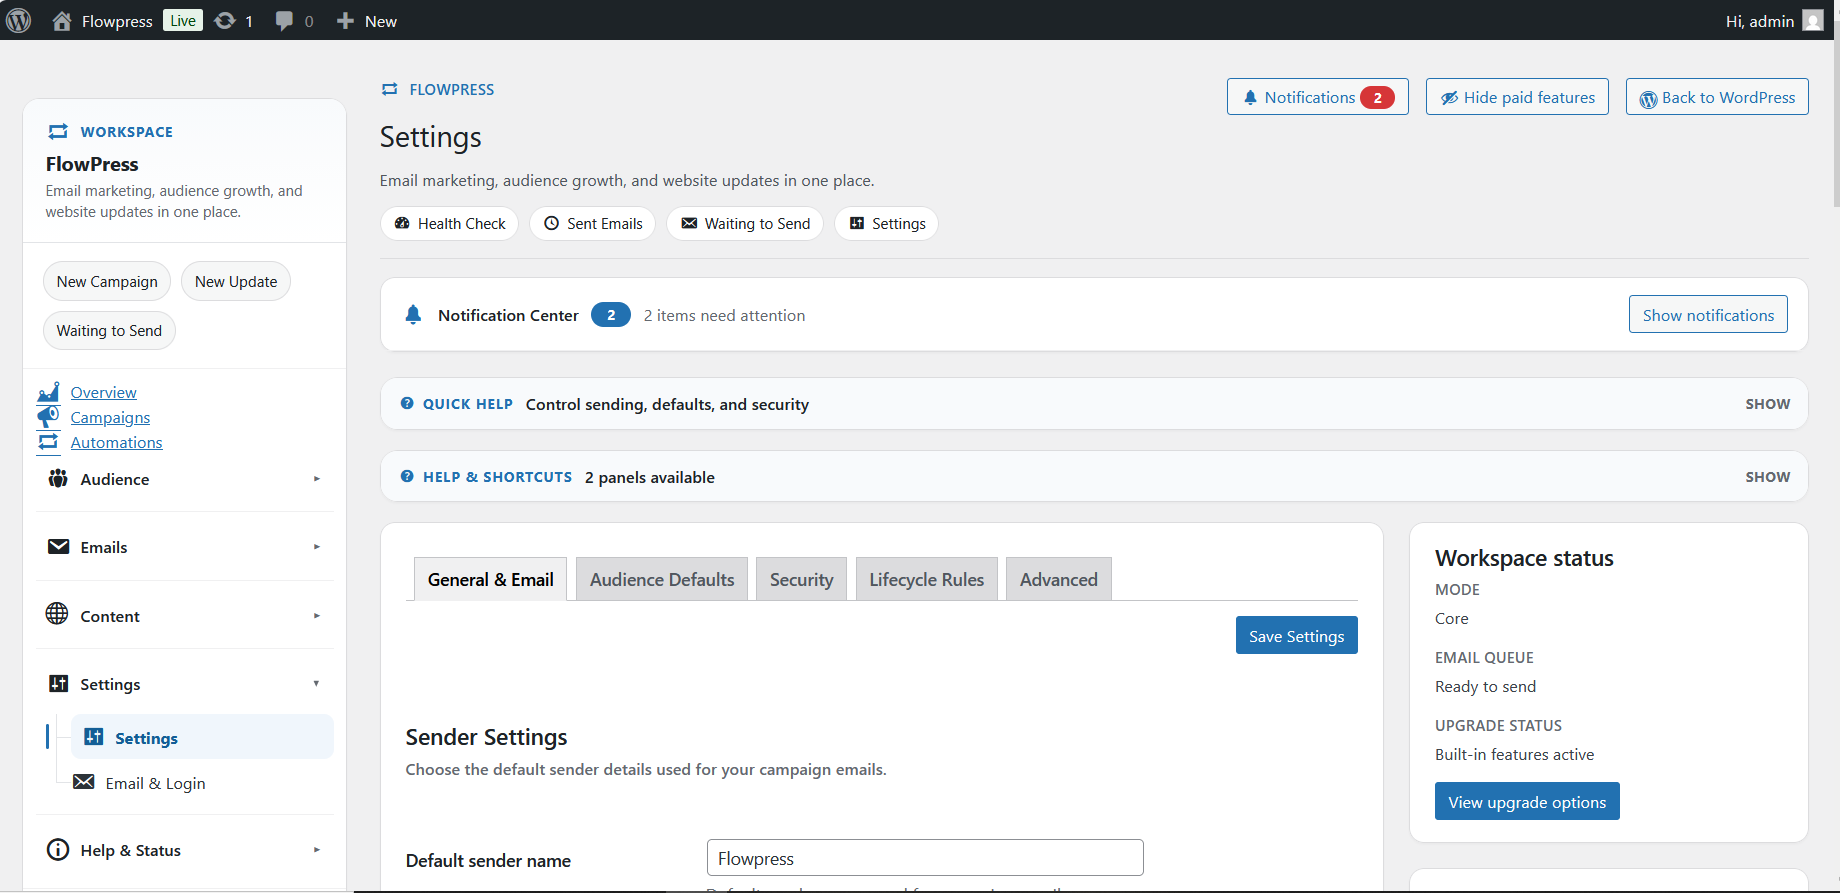Collapse the Settings sidebar section arrow
The height and width of the screenshot is (893, 1840).
(x=316, y=684)
